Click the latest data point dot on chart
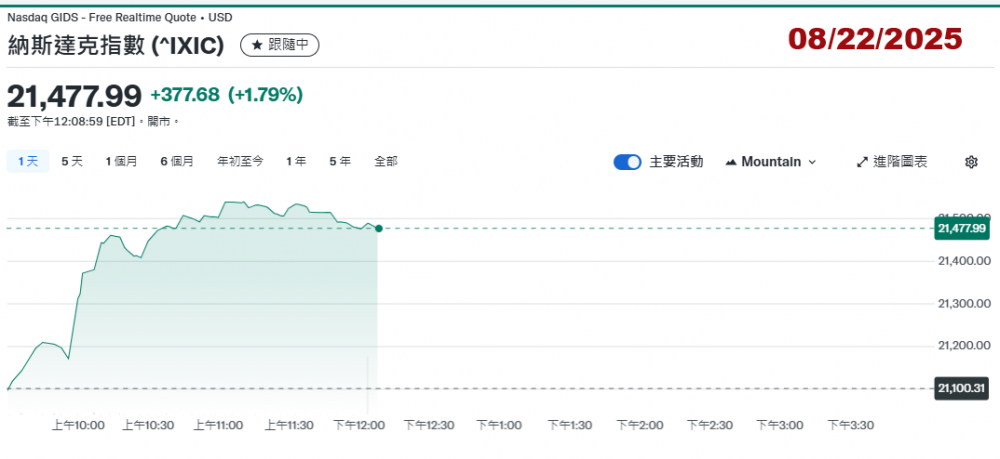The height and width of the screenshot is (459, 1000). pyautogui.click(x=378, y=228)
